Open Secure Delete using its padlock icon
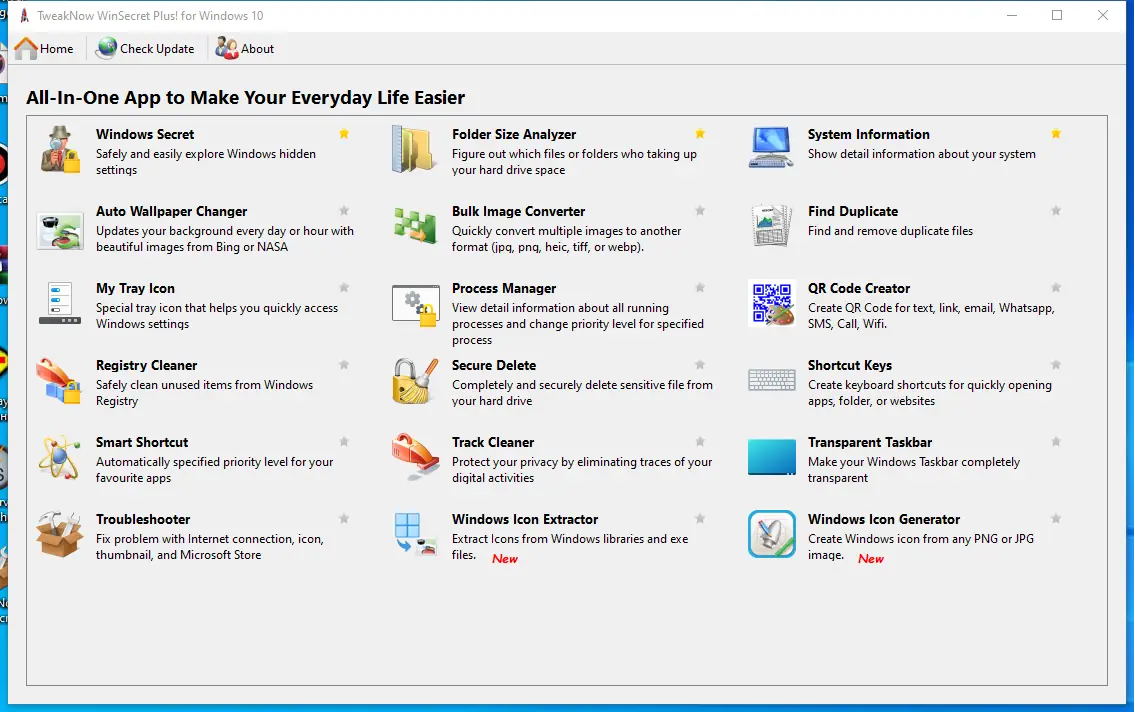The image size is (1134, 712). pyautogui.click(x=414, y=381)
